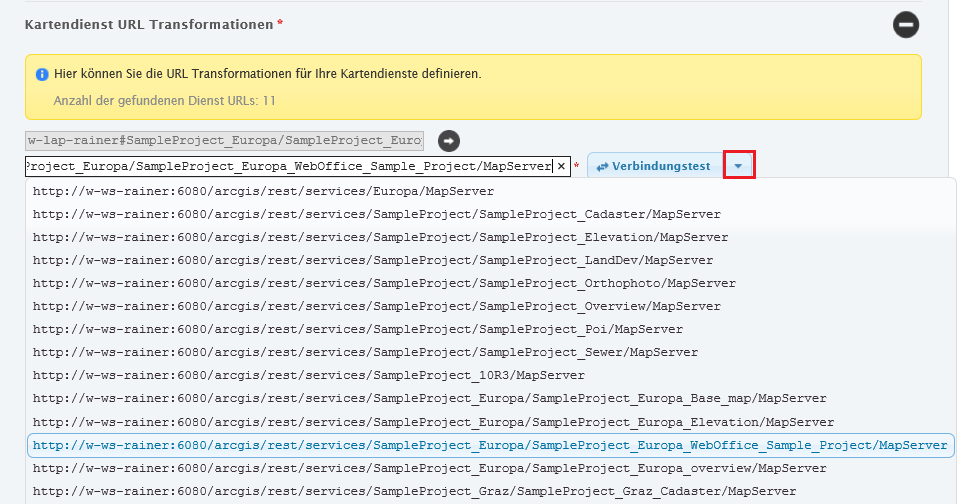Select the SampleProject_Poi/MapServer URL
This screenshot has width=968, height=504.
pos(491,329)
